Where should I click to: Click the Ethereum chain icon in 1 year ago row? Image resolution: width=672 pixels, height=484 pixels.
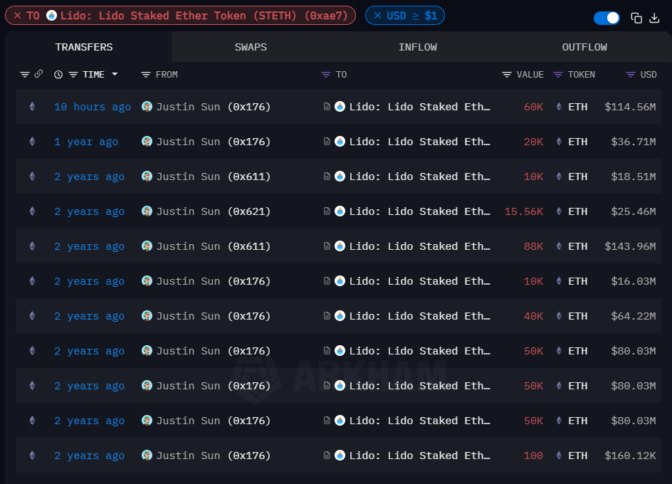click(32, 141)
